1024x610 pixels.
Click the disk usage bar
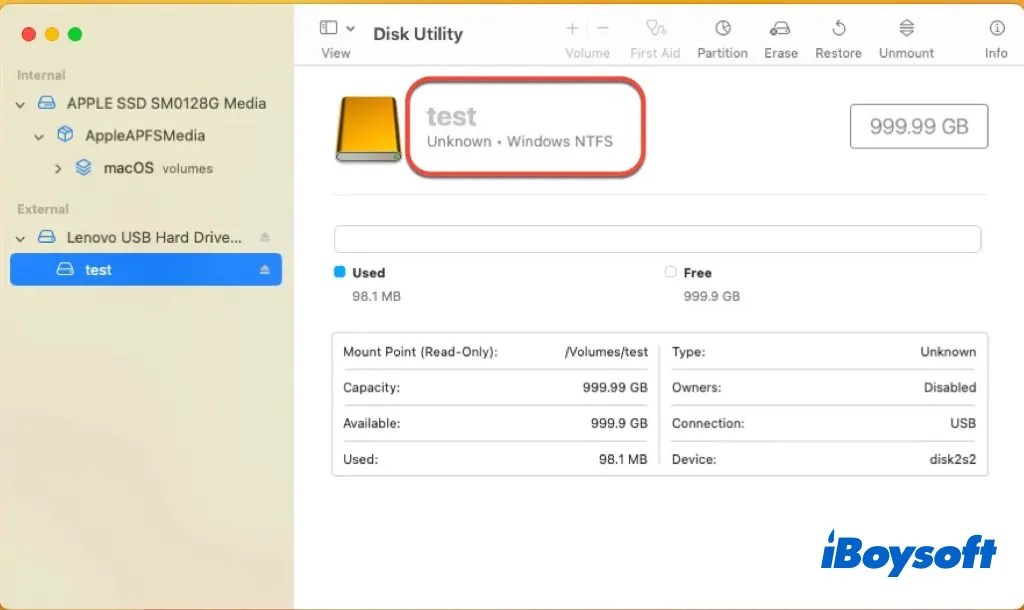point(657,239)
